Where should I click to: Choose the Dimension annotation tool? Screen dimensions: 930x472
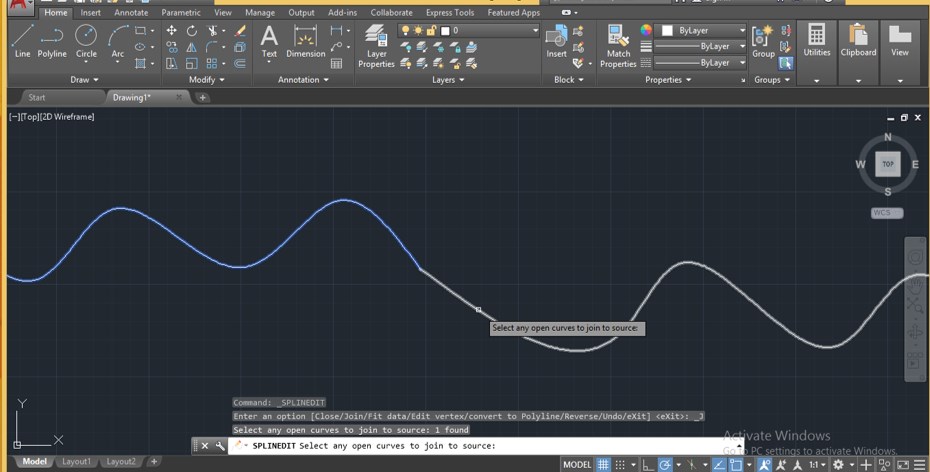pos(306,41)
